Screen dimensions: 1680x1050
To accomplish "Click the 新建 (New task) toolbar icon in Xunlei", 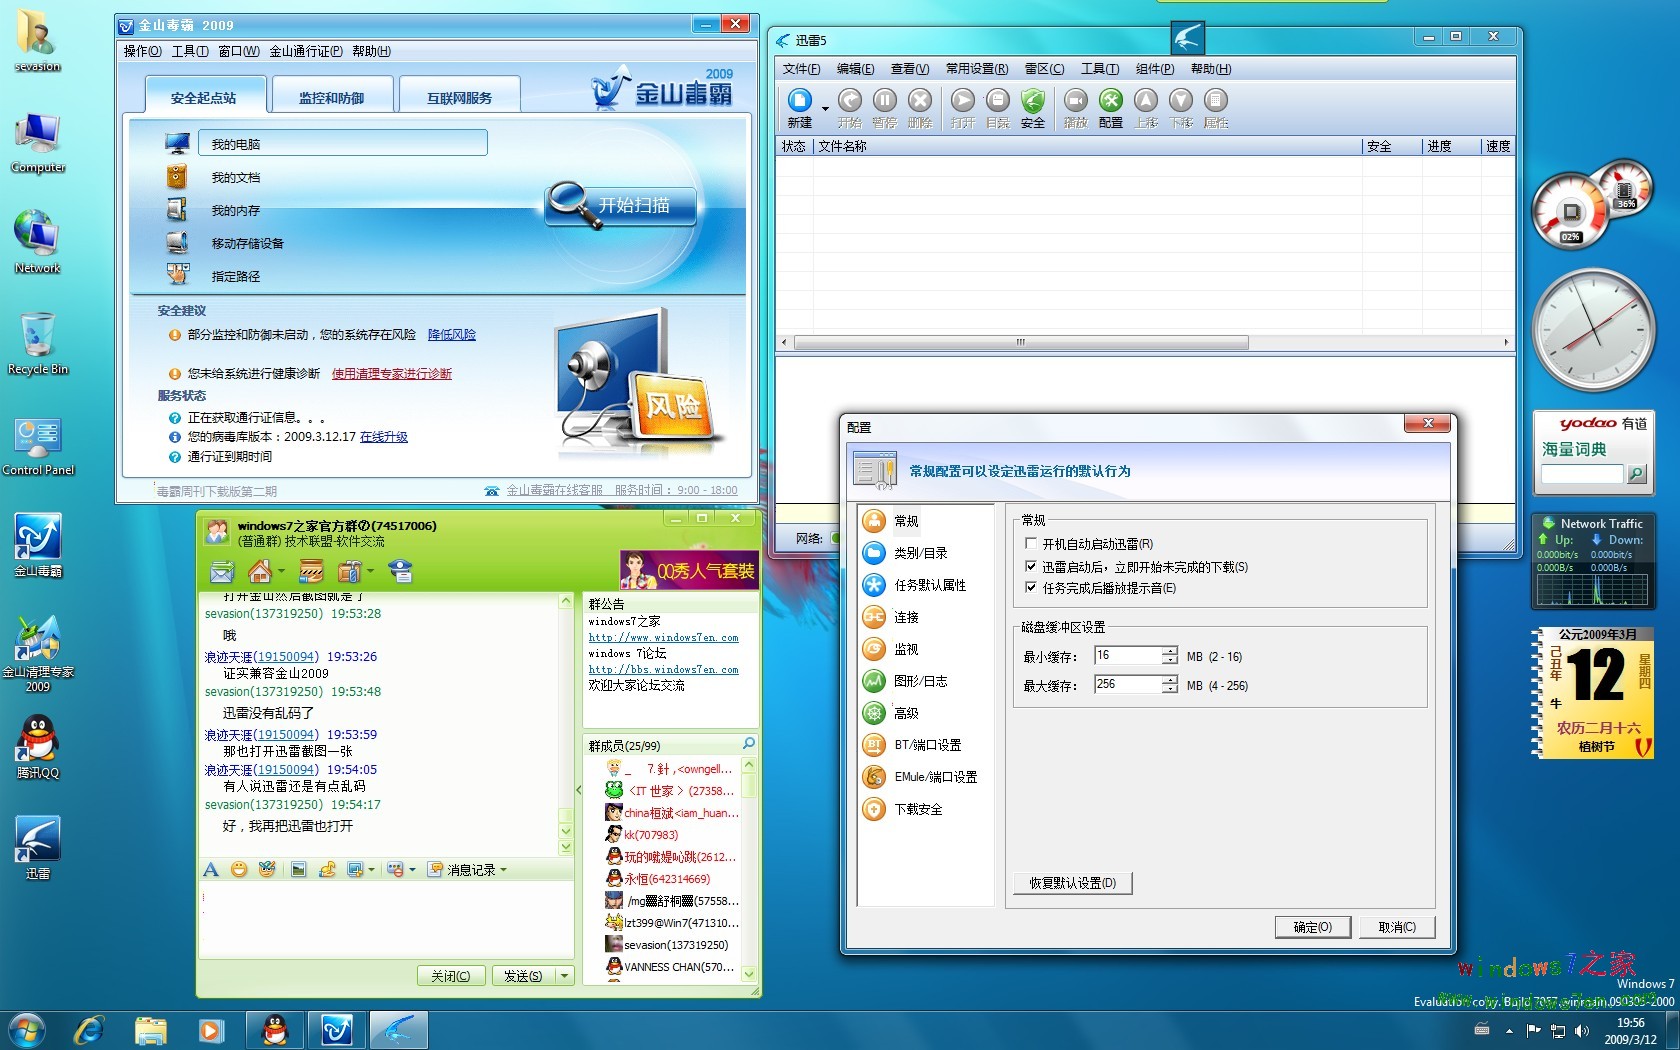I will coord(799,101).
